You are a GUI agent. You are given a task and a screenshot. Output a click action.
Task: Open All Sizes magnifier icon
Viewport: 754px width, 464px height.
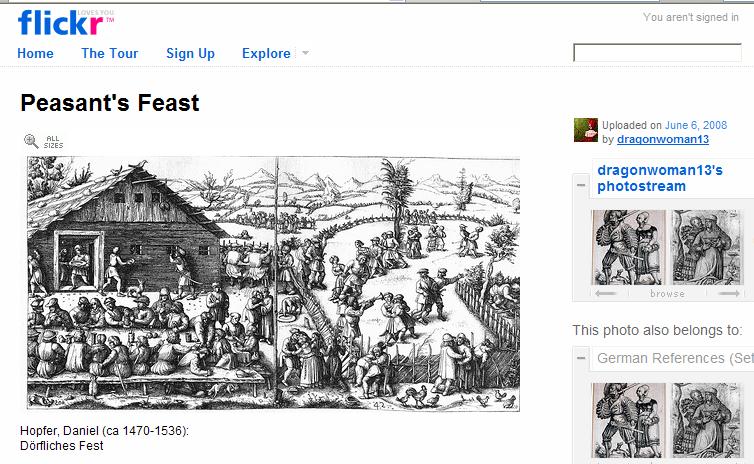[31, 141]
